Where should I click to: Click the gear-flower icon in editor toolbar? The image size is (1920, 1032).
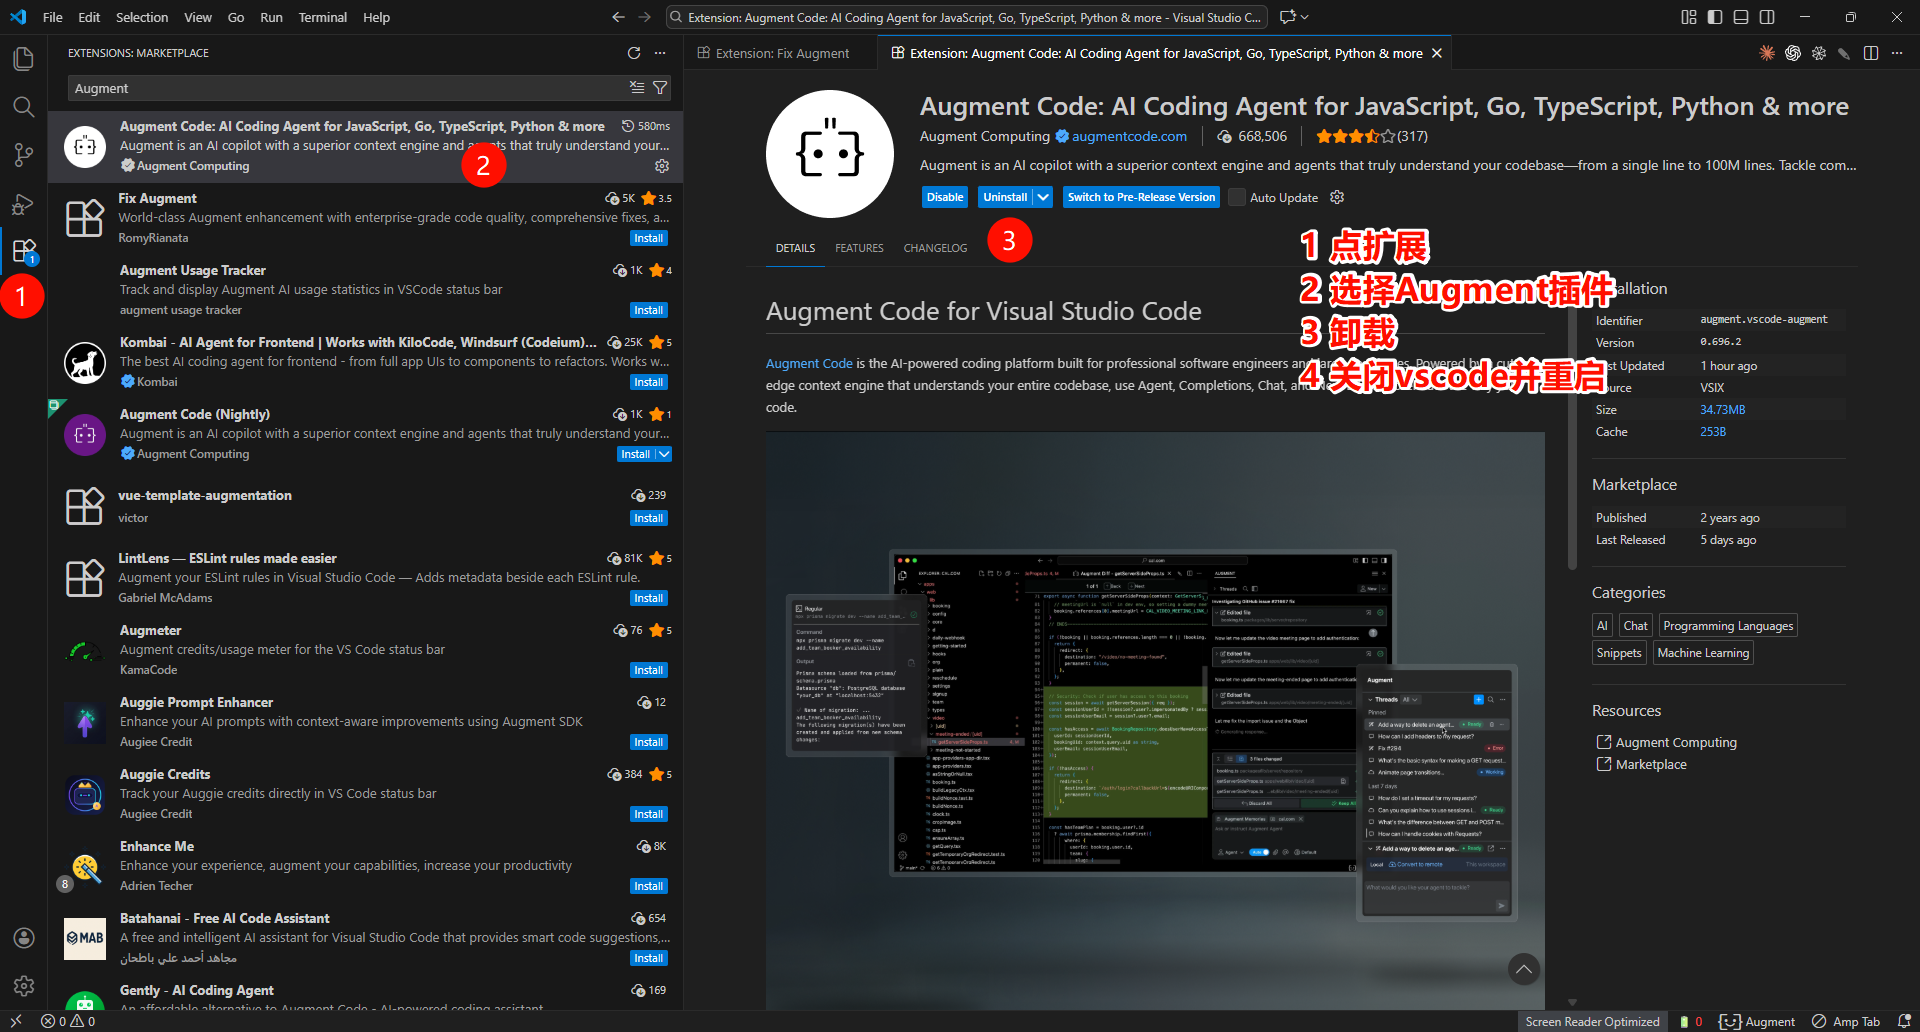pyautogui.click(x=1819, y=53)
